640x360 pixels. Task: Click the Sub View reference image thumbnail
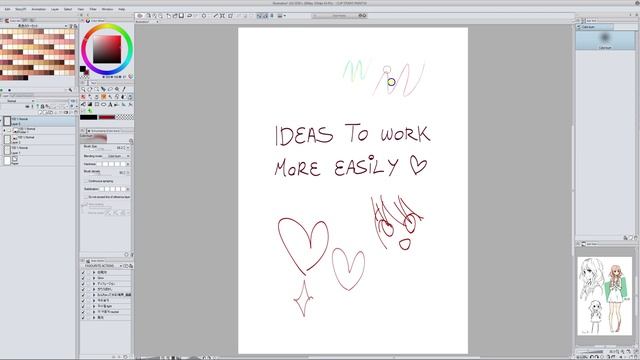[x=604, y=296]
